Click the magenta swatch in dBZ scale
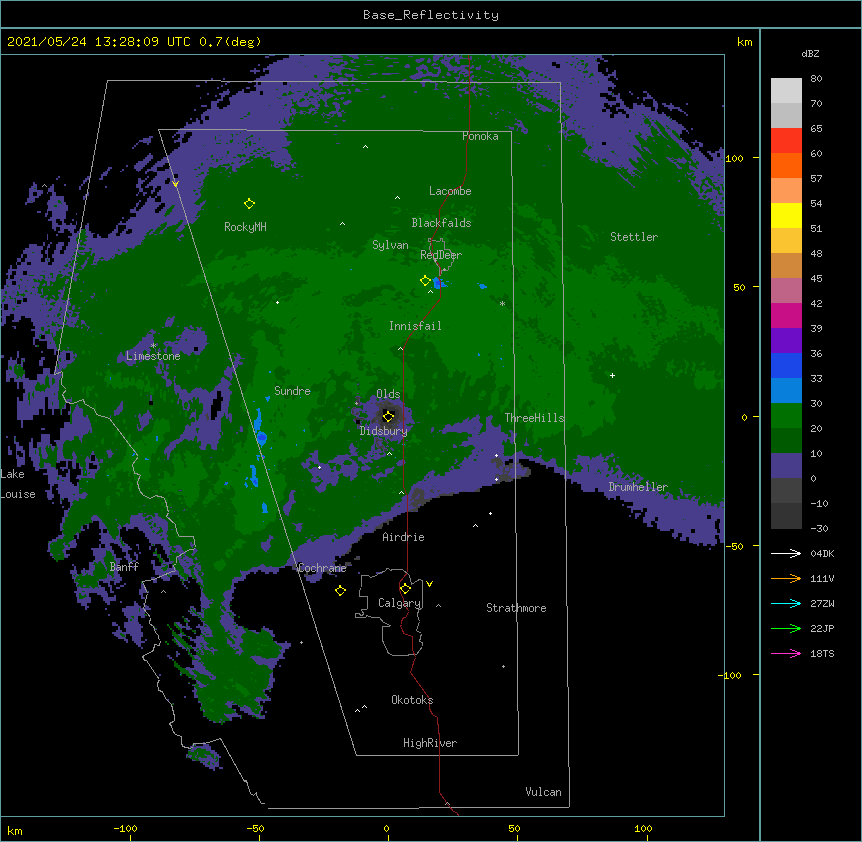This screenshot has height=842, width=862. 786,315
